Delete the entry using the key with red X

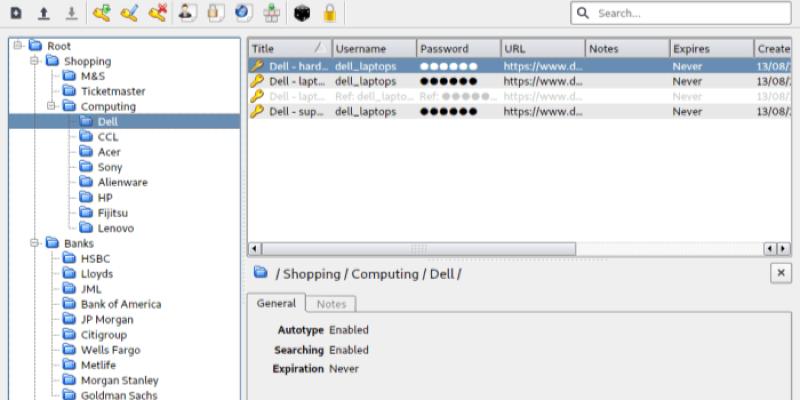[x=157, y=14]
